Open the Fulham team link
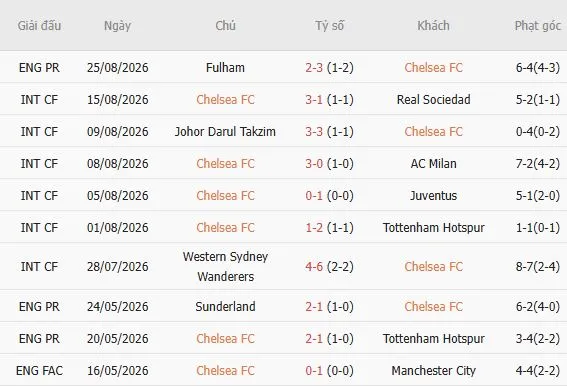This screenshot has height=386, width=567. pos(225,68)
